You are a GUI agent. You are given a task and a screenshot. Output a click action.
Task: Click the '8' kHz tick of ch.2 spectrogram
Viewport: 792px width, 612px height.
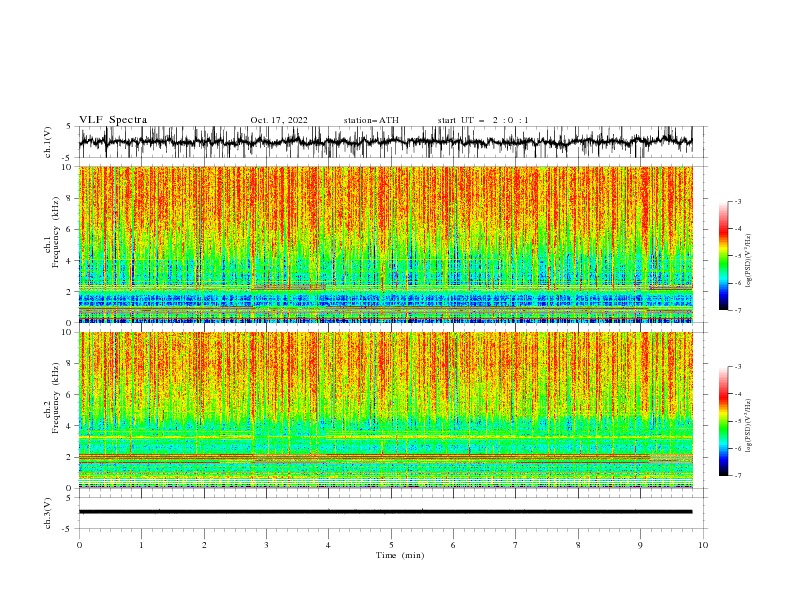click(x=71, y=364)
